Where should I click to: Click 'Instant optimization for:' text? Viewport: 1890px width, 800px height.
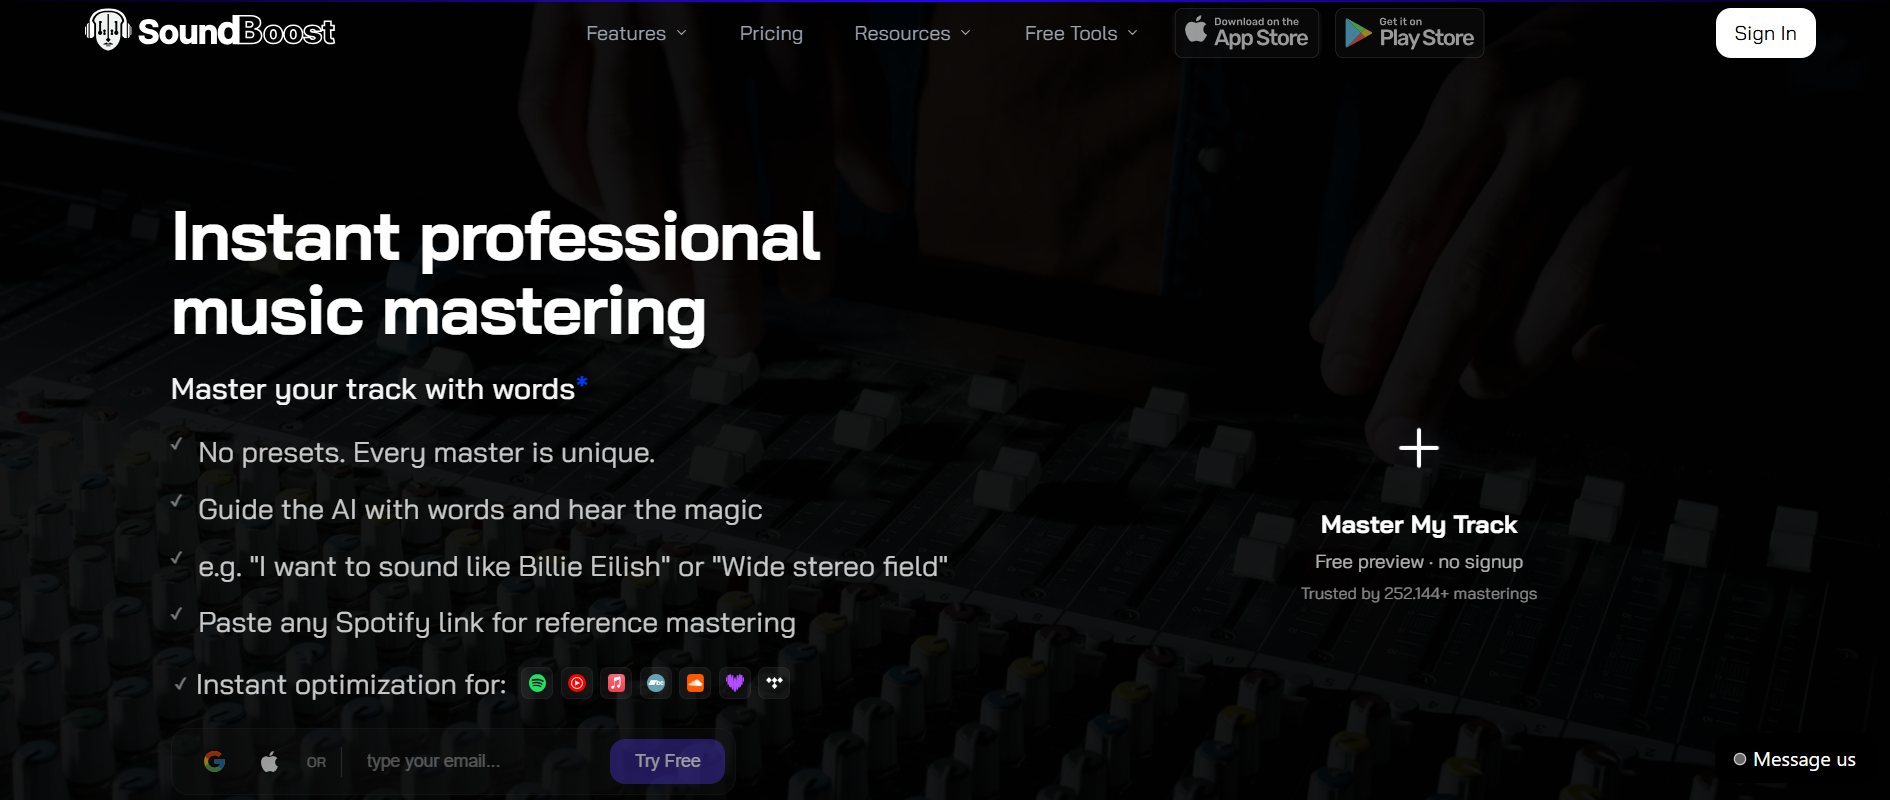pos(351,685)
